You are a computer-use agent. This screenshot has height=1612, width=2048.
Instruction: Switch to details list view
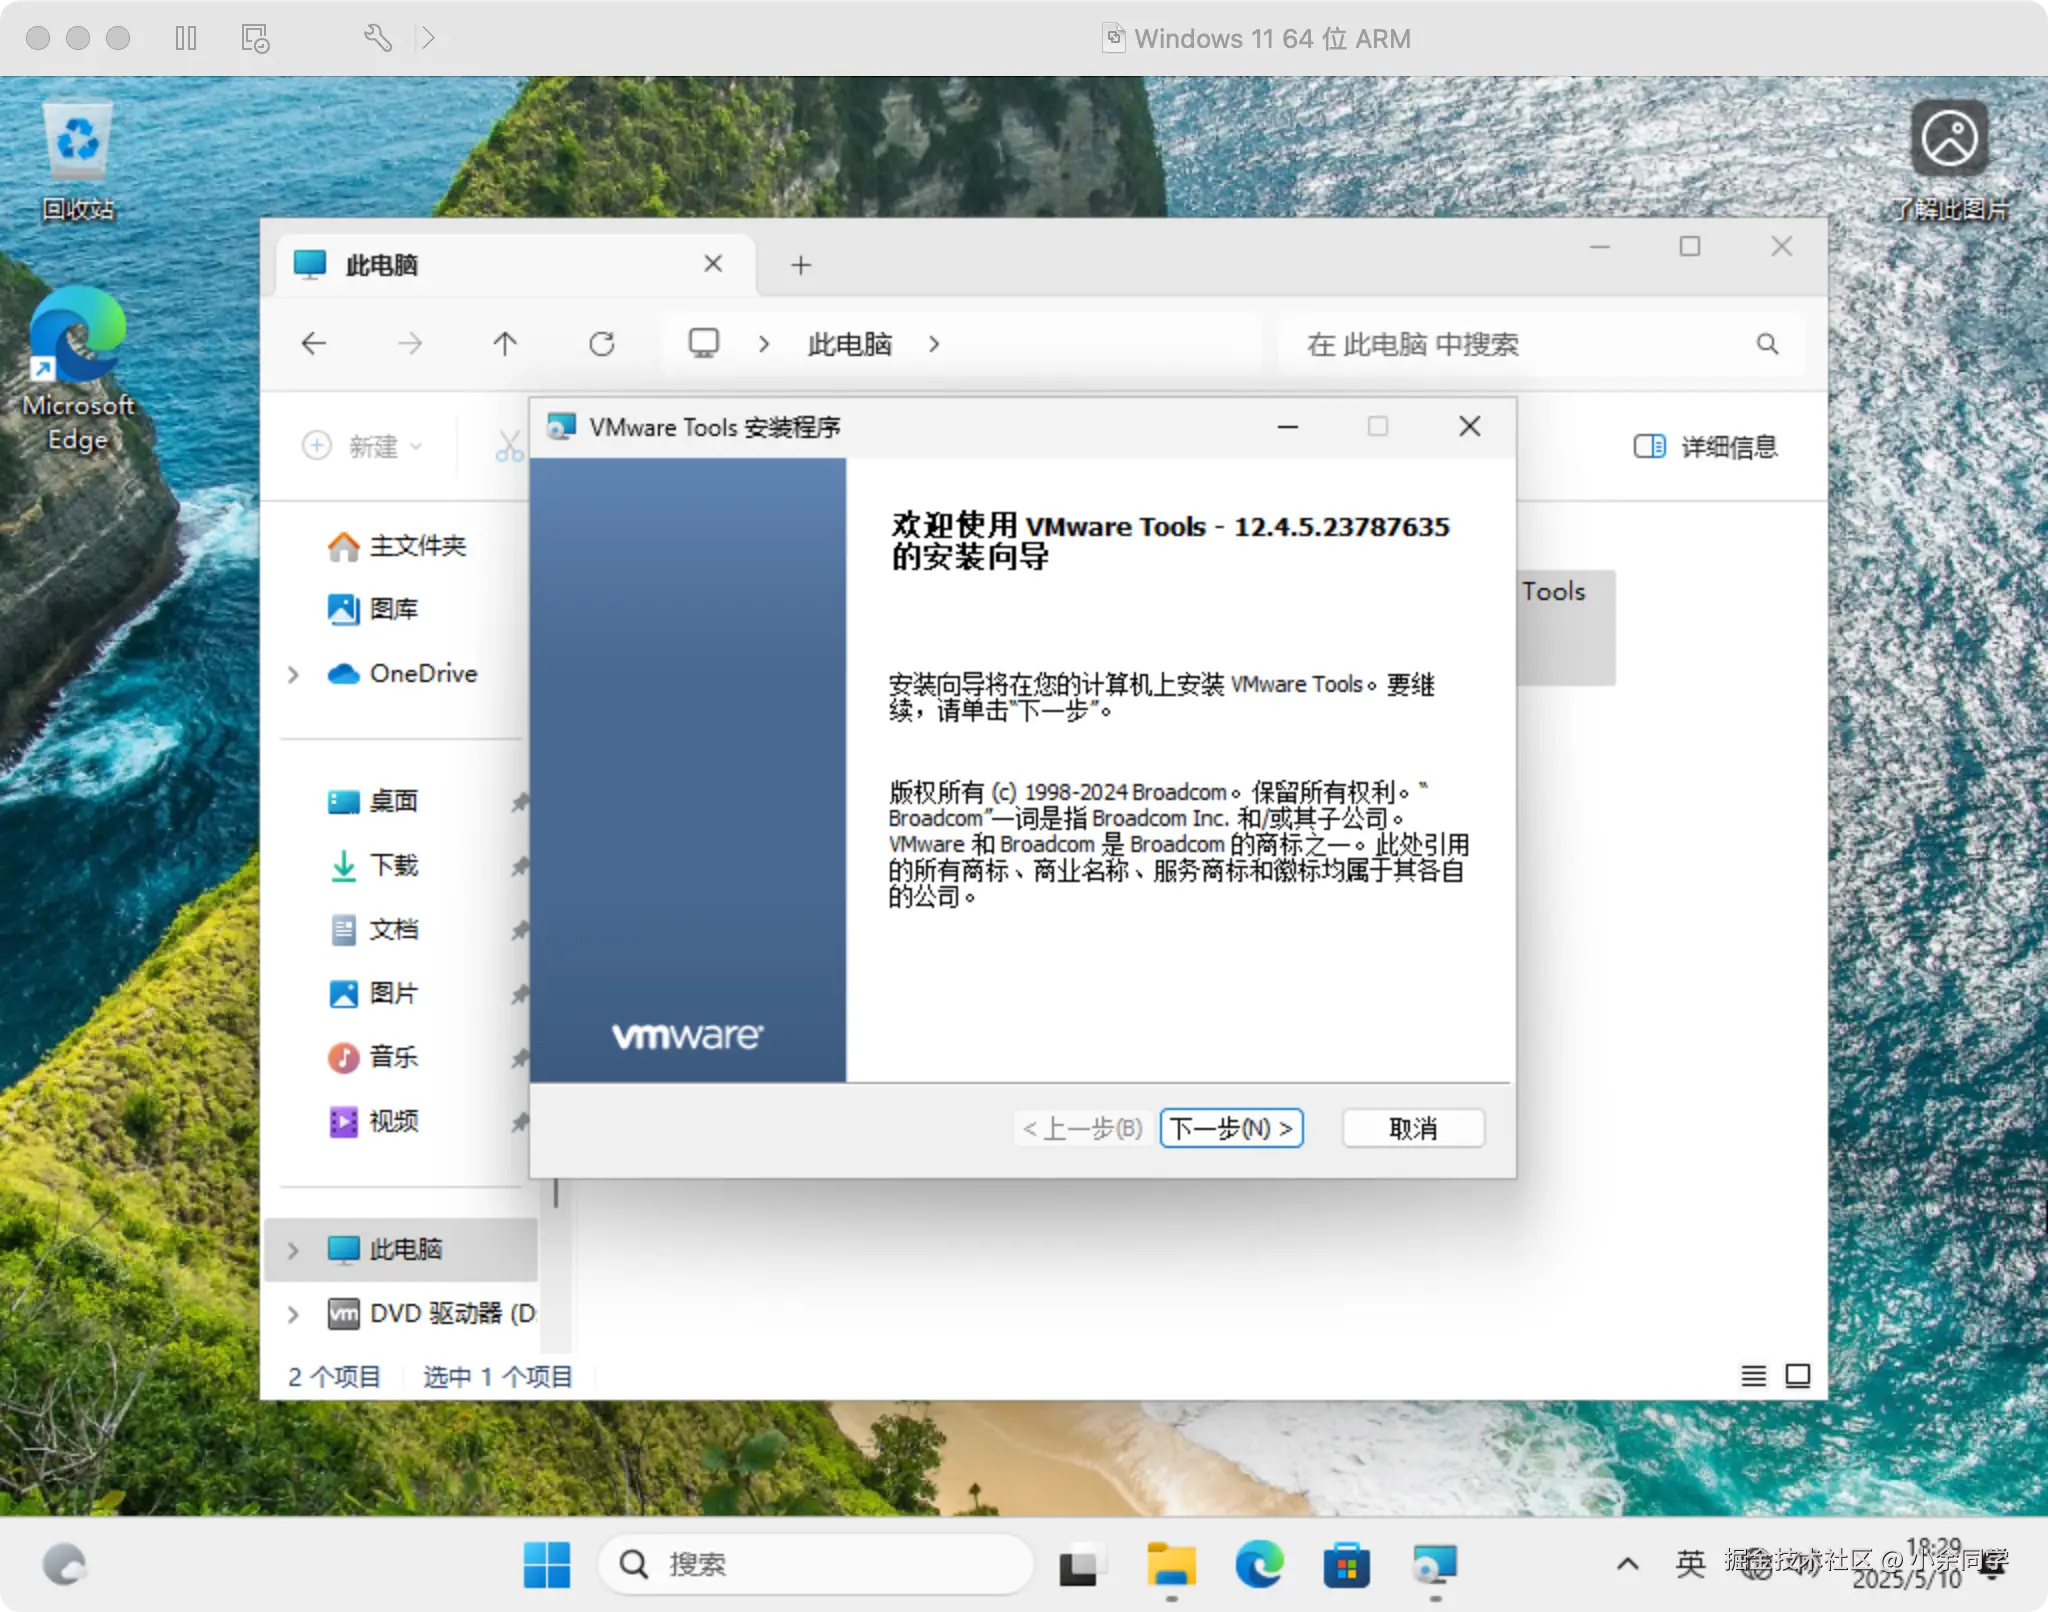pos(1753,1376)
